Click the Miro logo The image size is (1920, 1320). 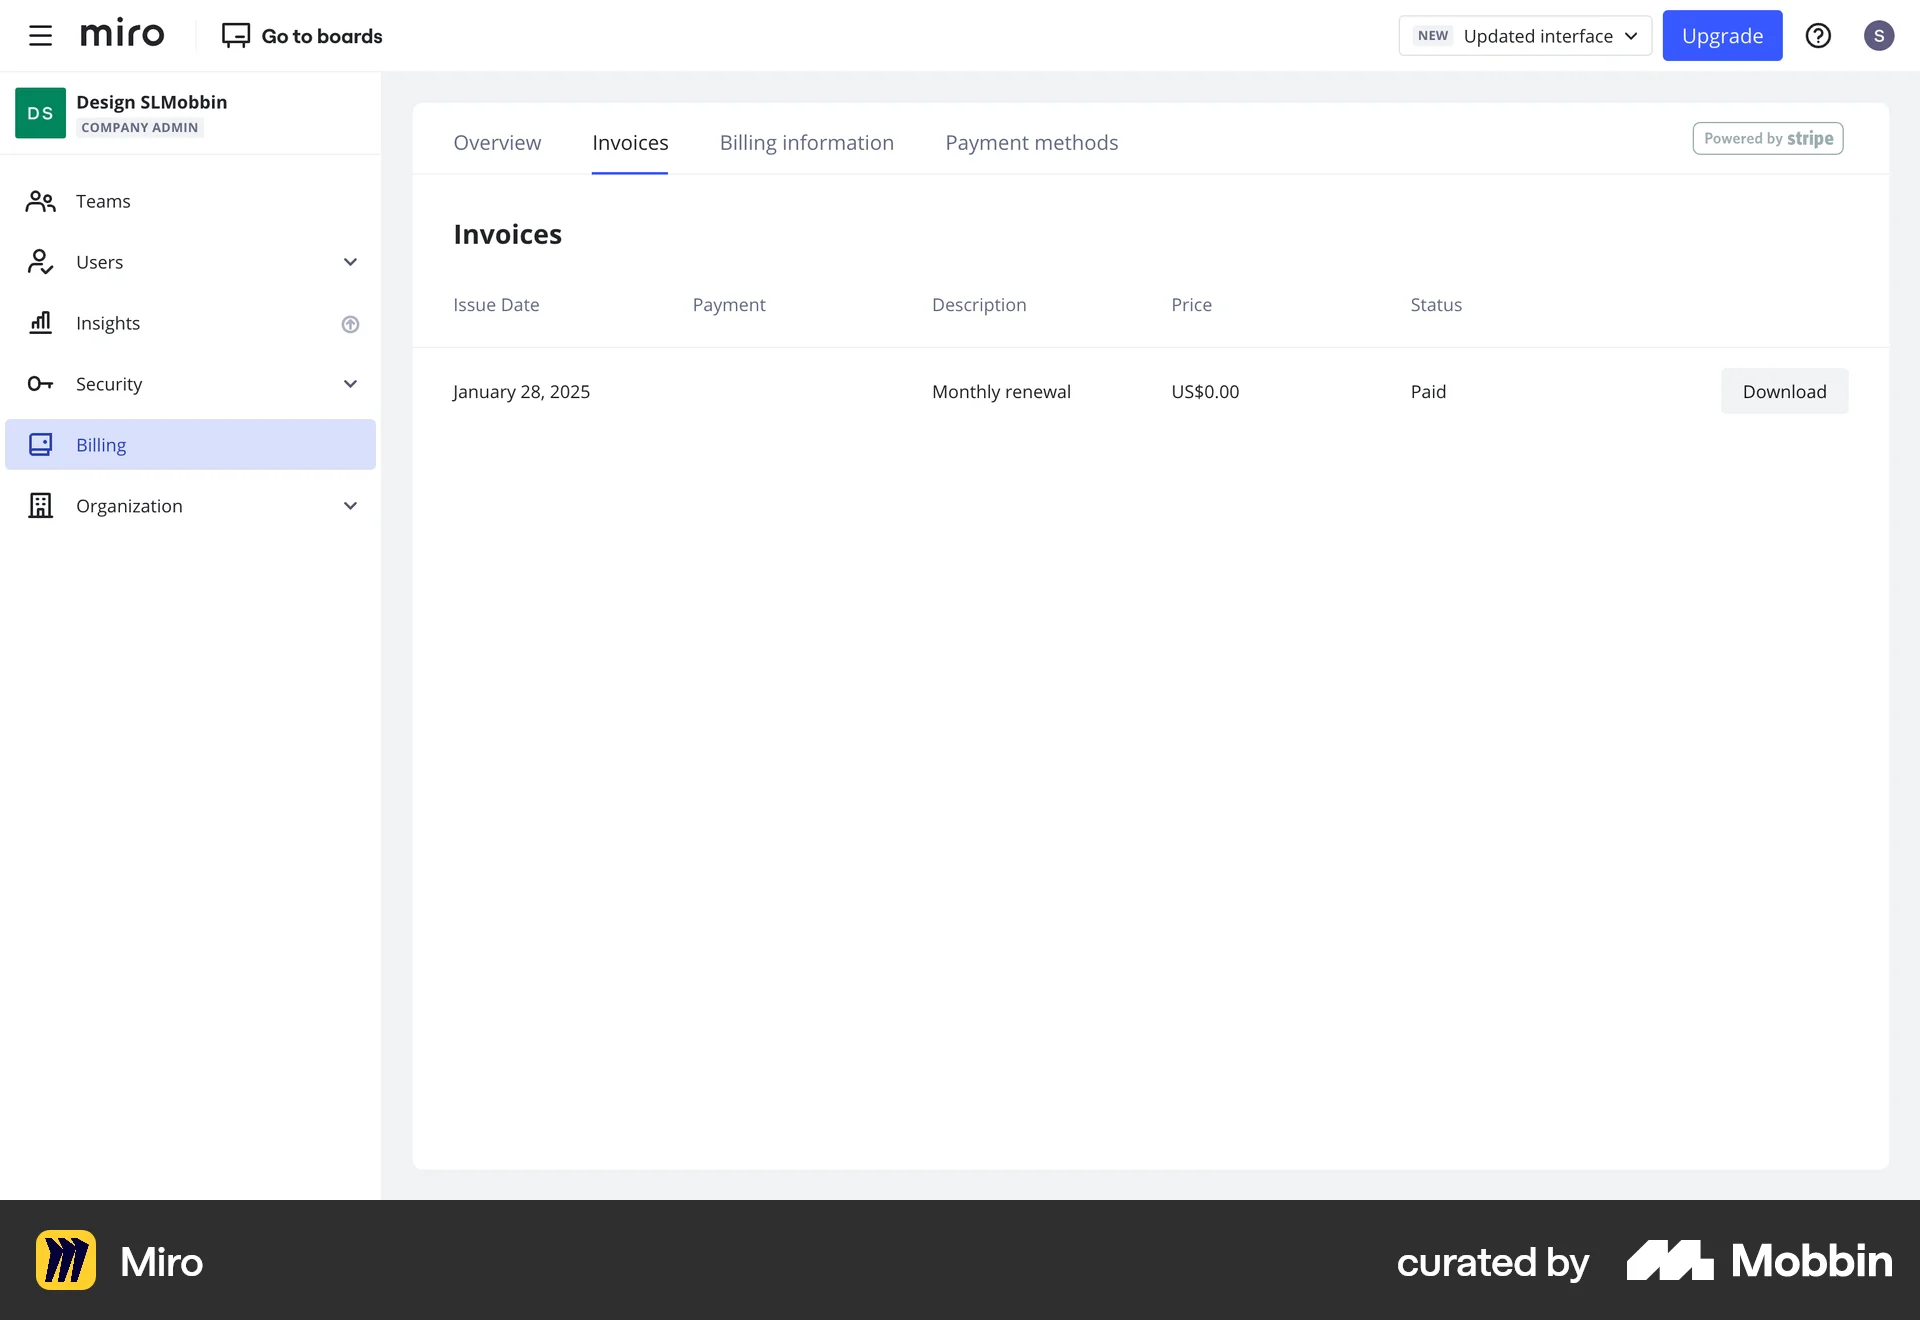tap(122, 33)
